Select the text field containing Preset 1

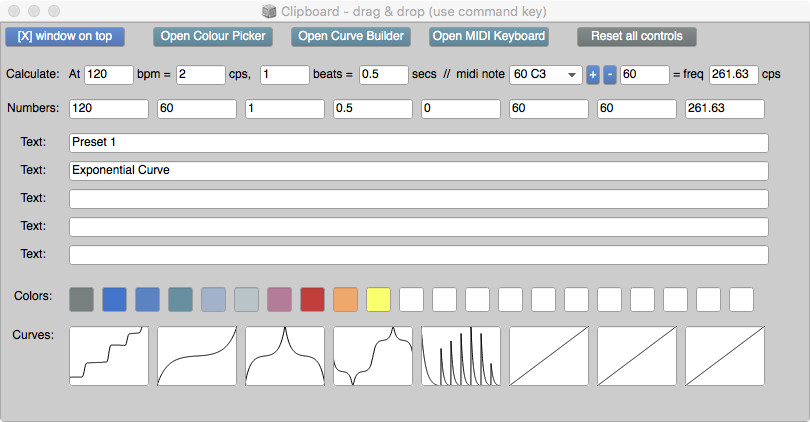tap(418, 143)
